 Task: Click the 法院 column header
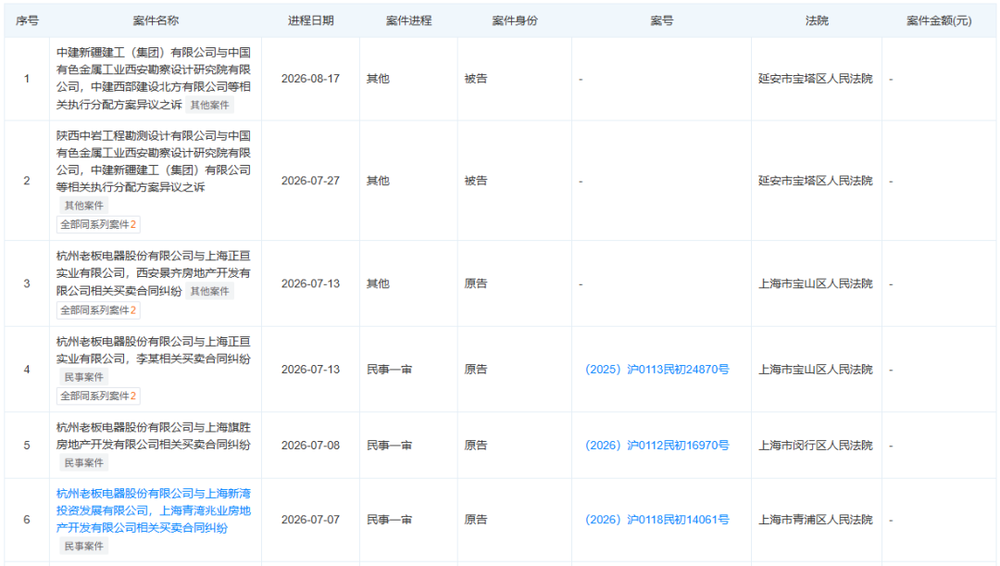point(816,20)
